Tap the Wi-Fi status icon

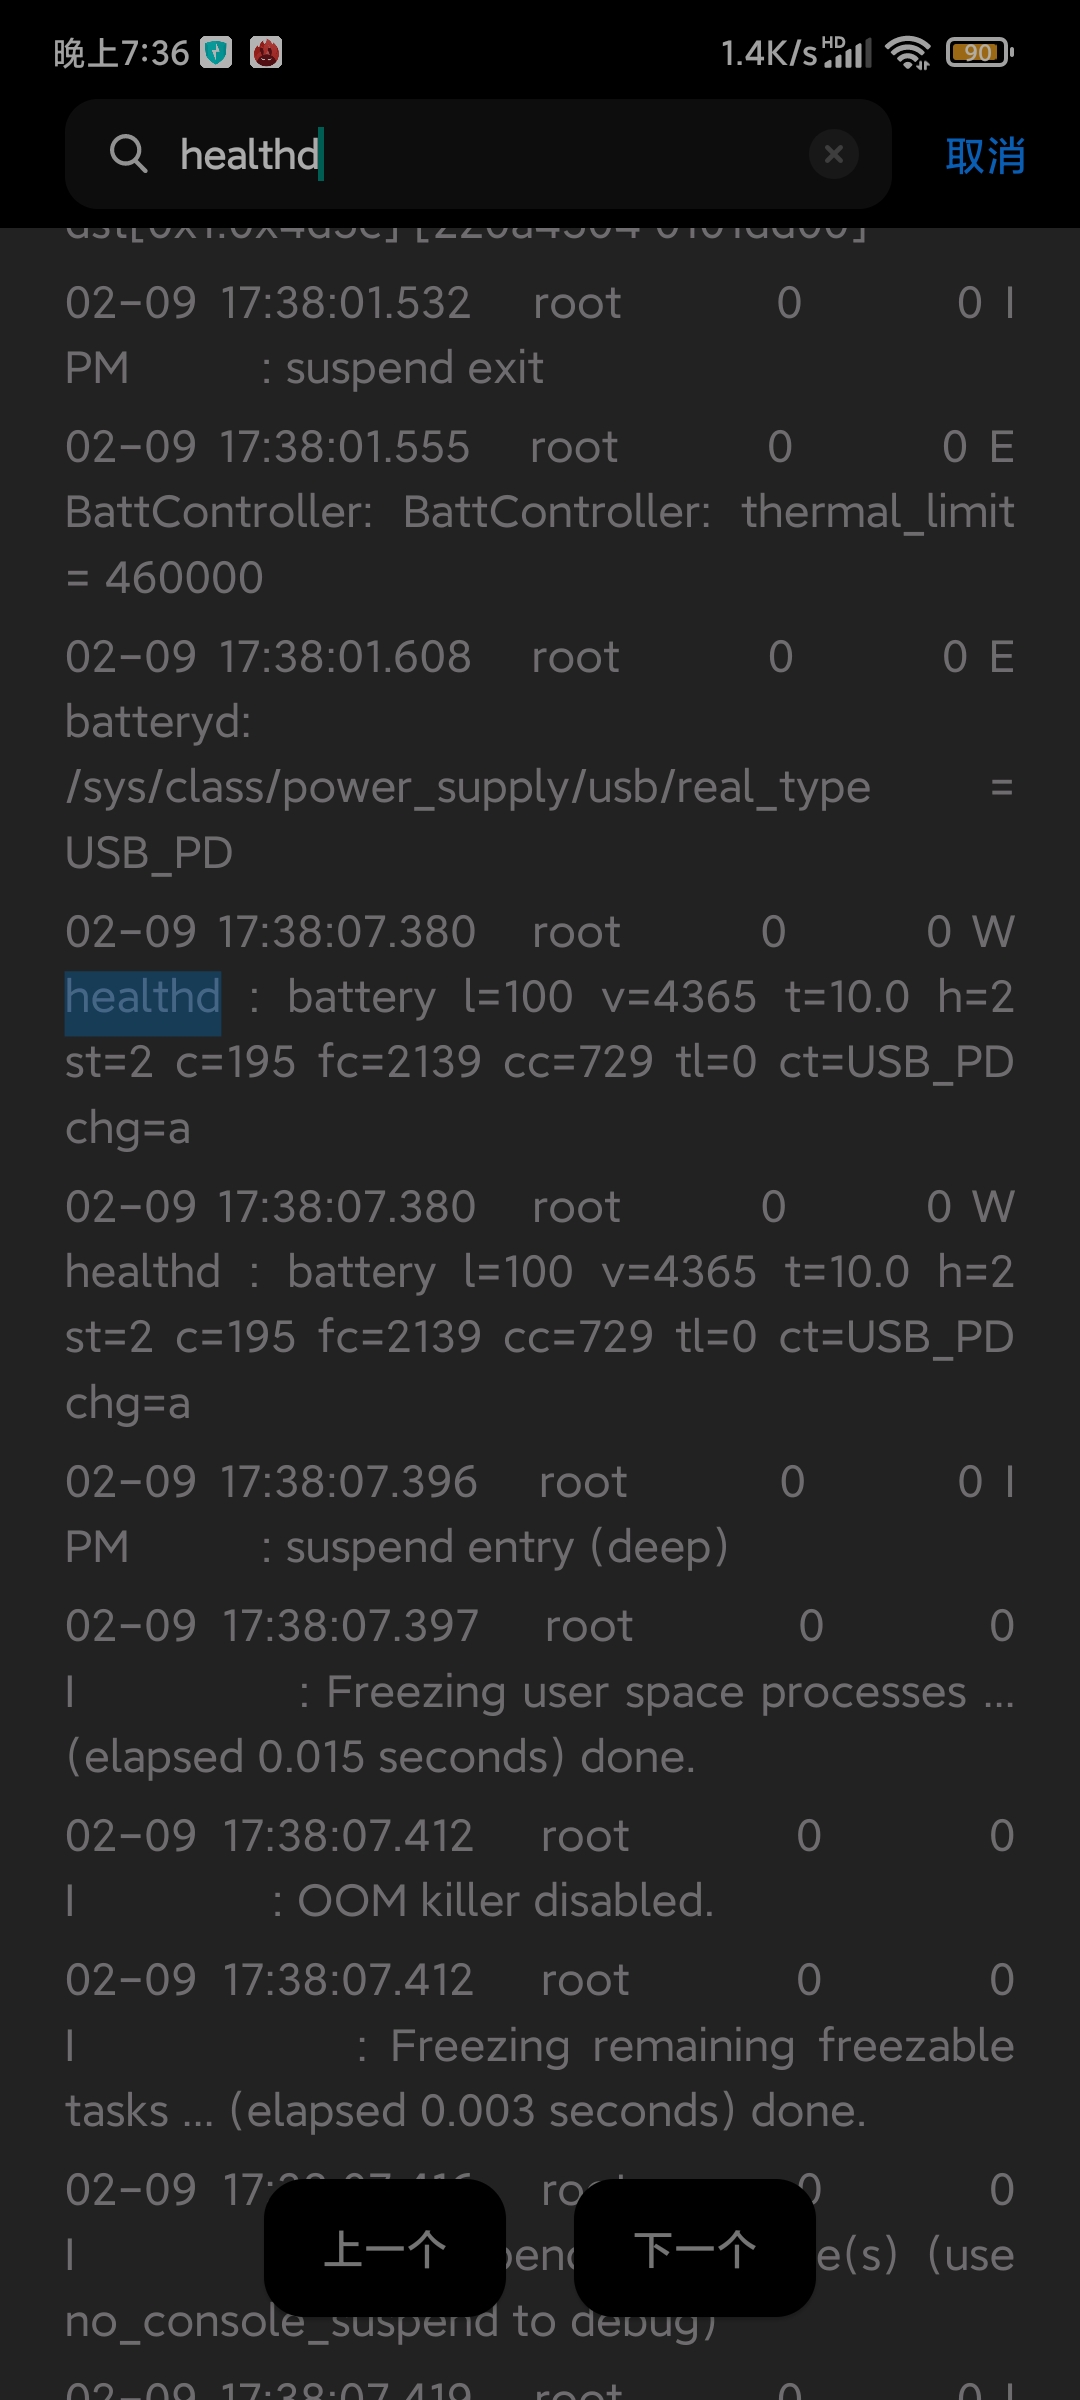click(908, 52)
